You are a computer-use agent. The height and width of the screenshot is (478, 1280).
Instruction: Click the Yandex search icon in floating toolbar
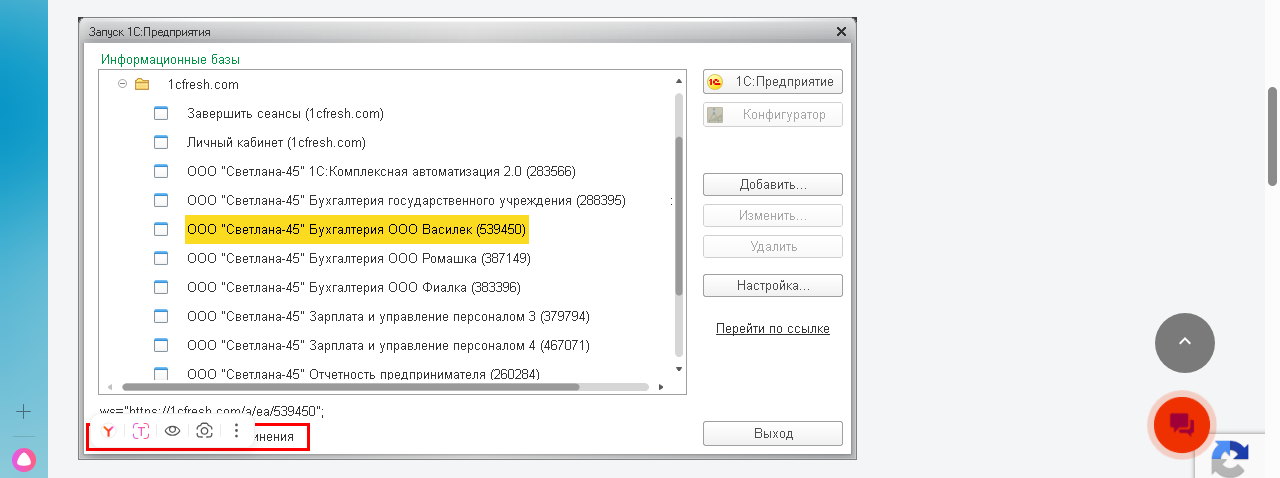point(108,431)
